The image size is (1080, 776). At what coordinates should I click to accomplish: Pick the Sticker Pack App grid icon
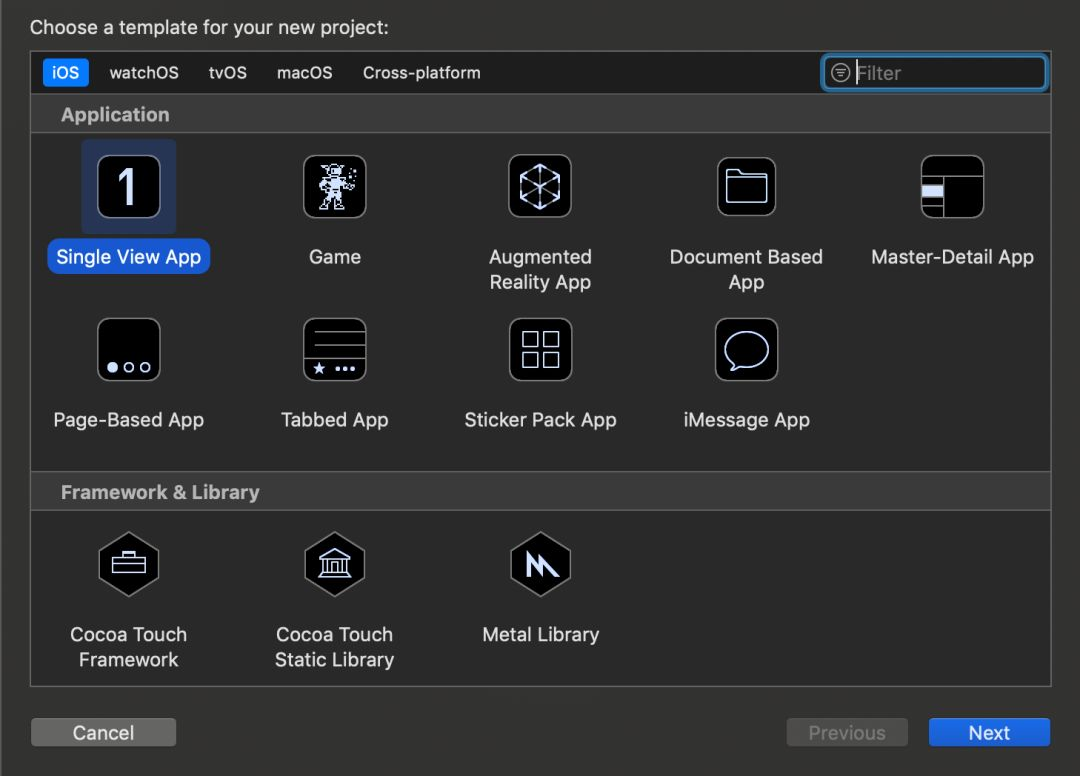click(x=540, y=349)
